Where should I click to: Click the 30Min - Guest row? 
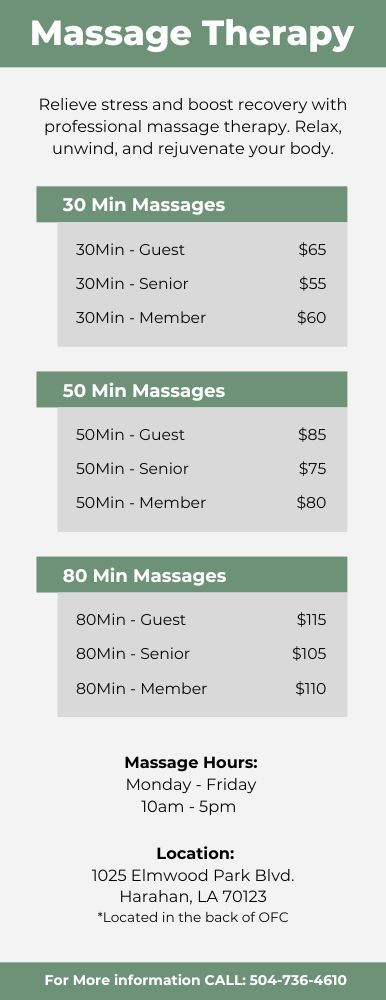coord(202,249)
